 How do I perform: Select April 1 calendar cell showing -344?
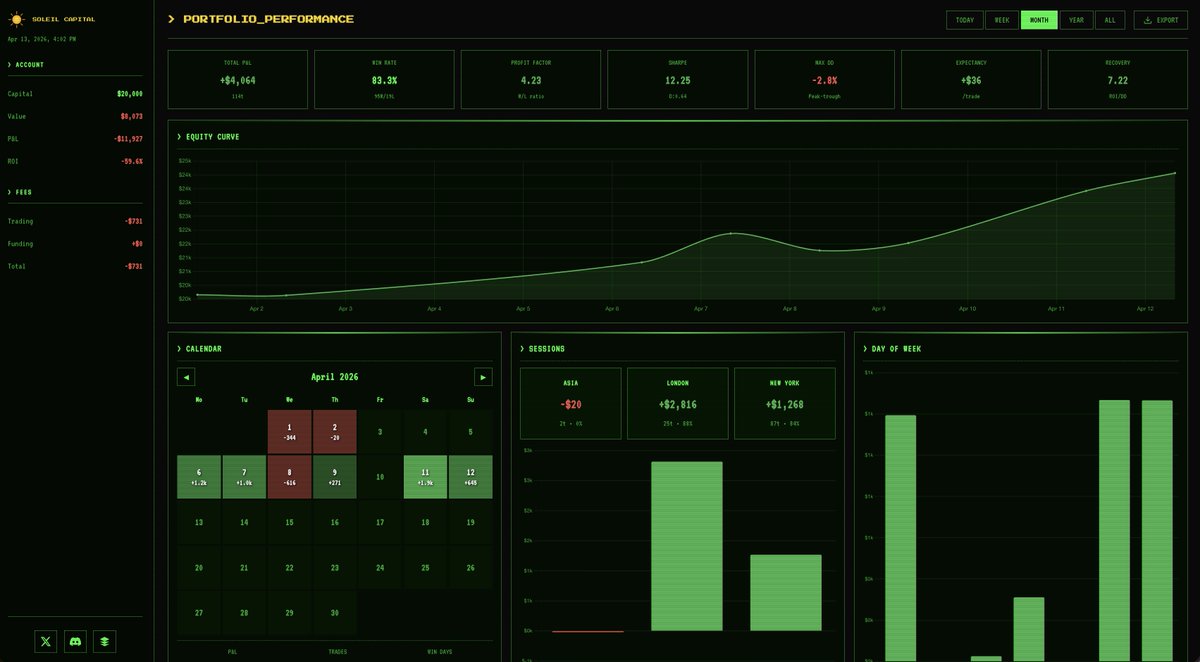289,432
